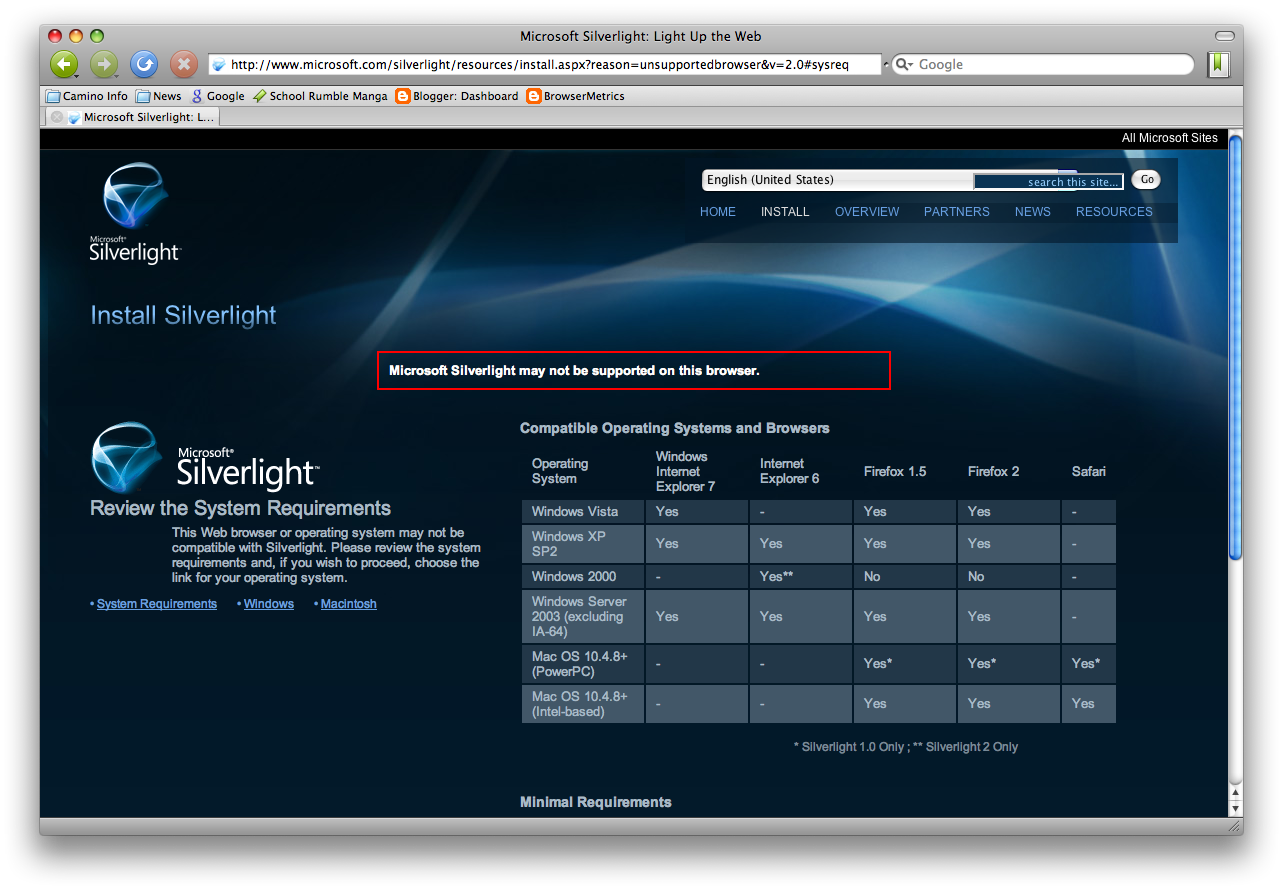Image resolution: width=1283 pixels, height=890 pixels.
Task: Click the Windows Internet Explorer 7 column header
Action: [x=685, y=471]
